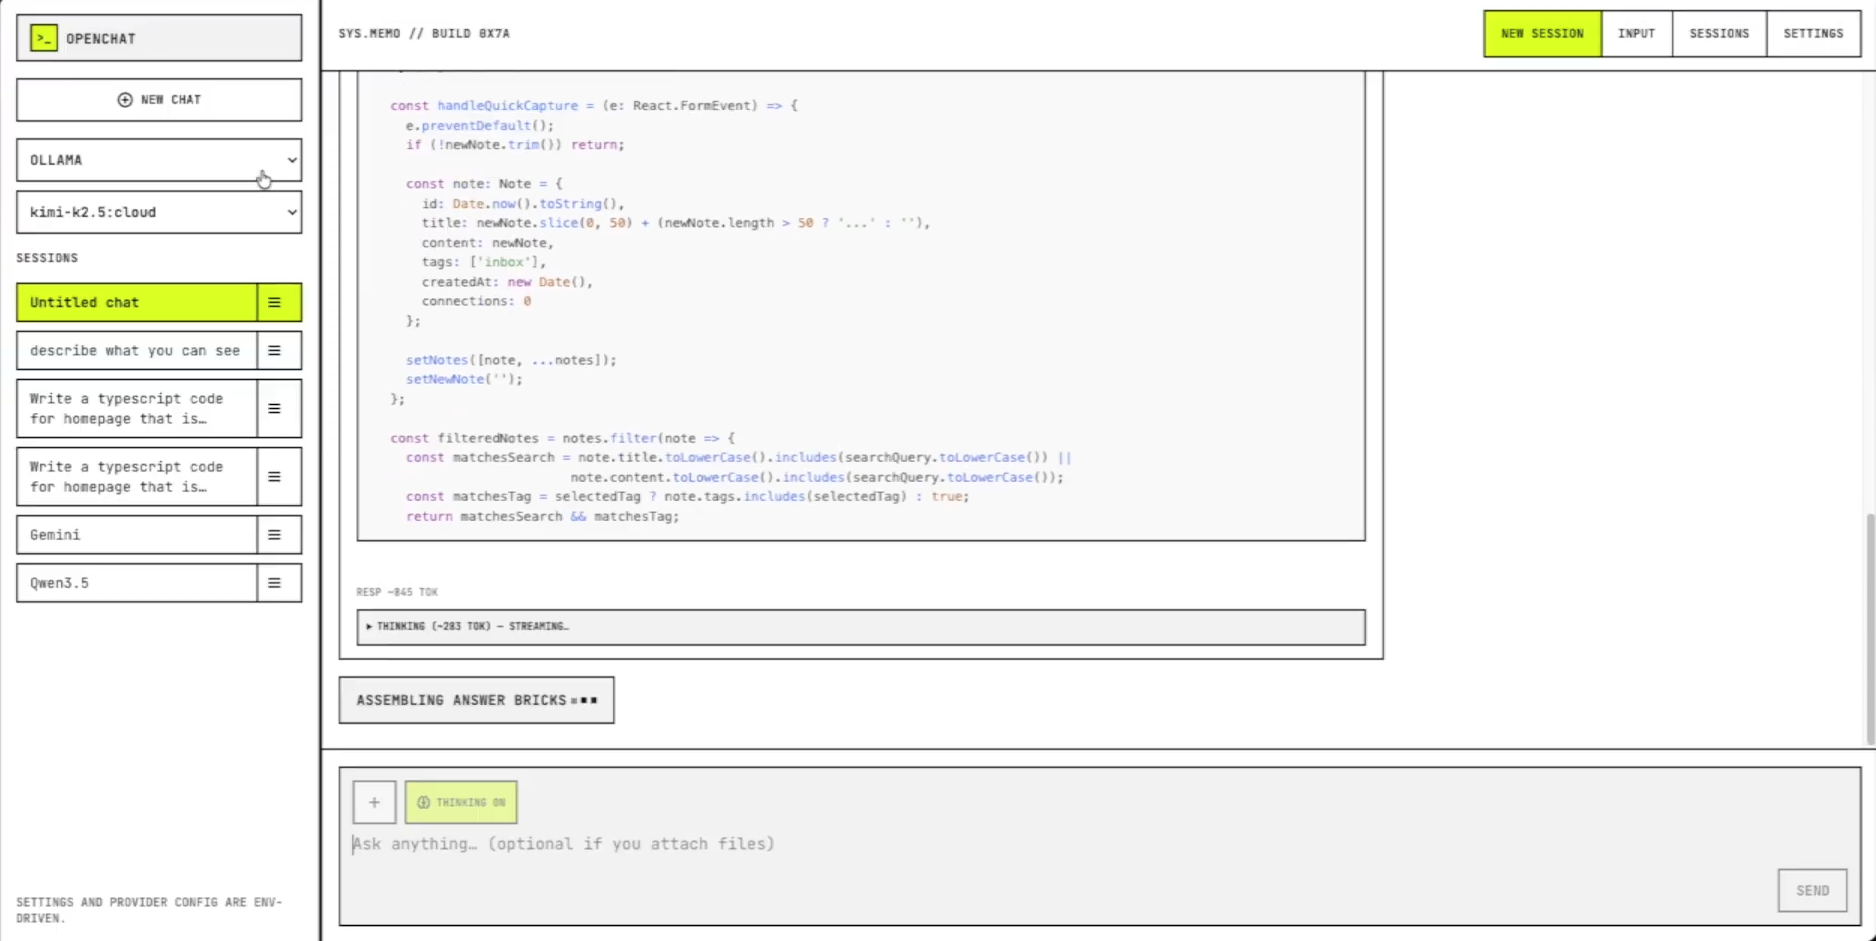
Task: Click the 'connections: 0' code line
Action: tap(476, 301)
